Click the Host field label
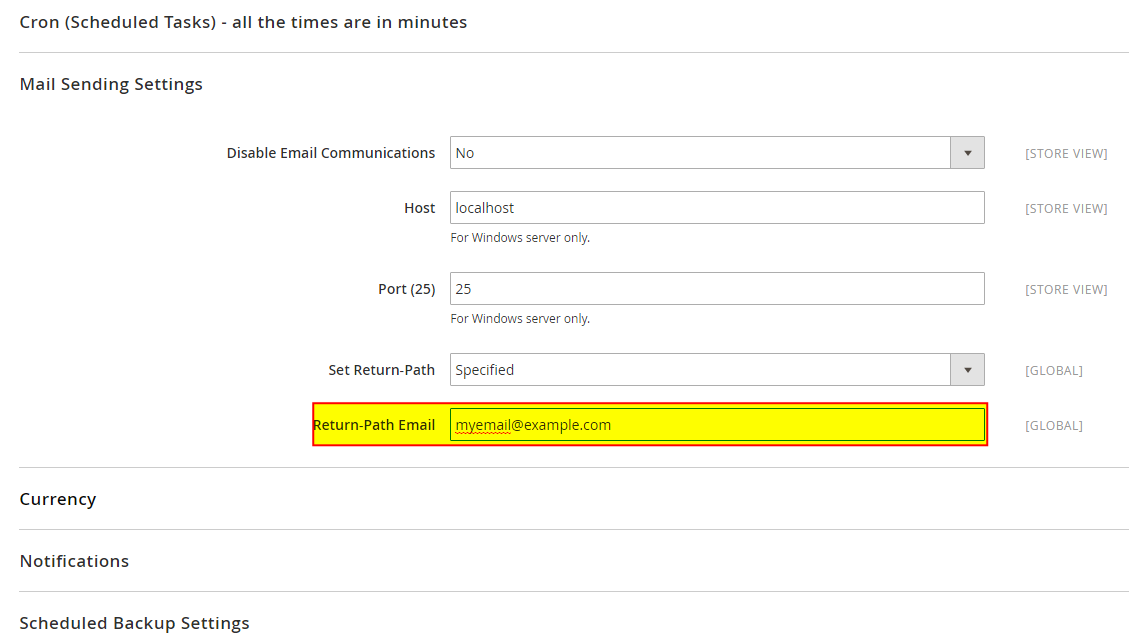This screenshot has height=639, width=1129. click(419, 208)
